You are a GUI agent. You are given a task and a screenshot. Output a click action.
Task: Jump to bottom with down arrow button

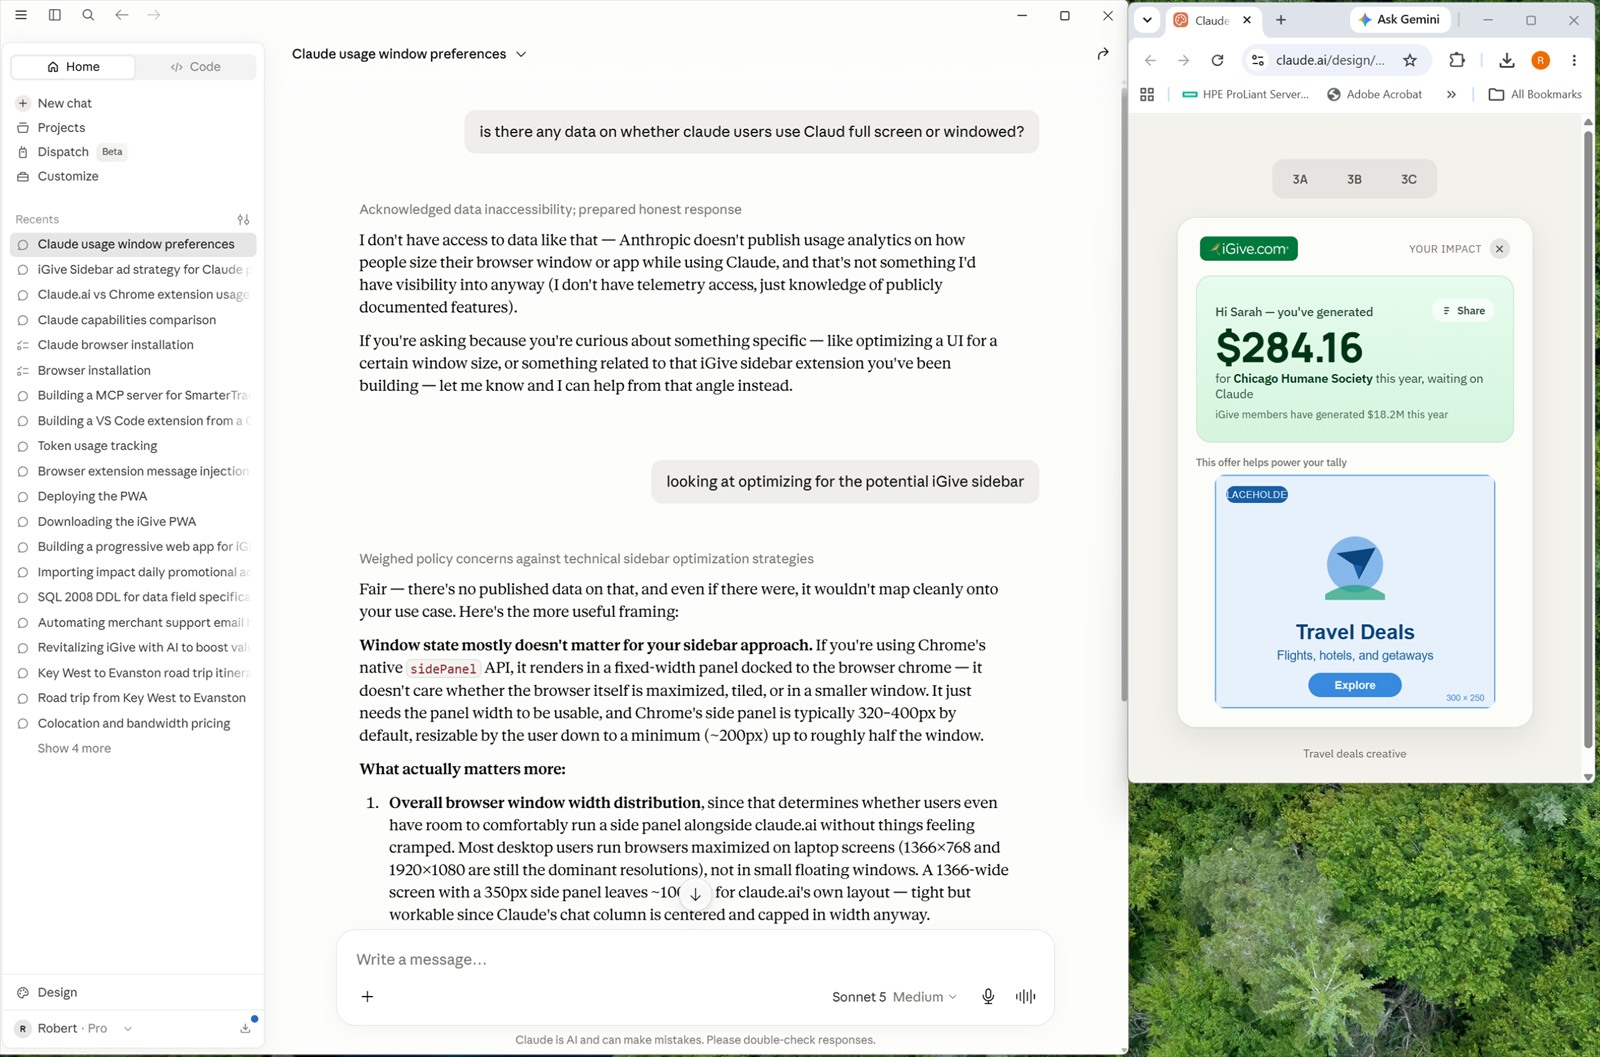coord(695,894)
